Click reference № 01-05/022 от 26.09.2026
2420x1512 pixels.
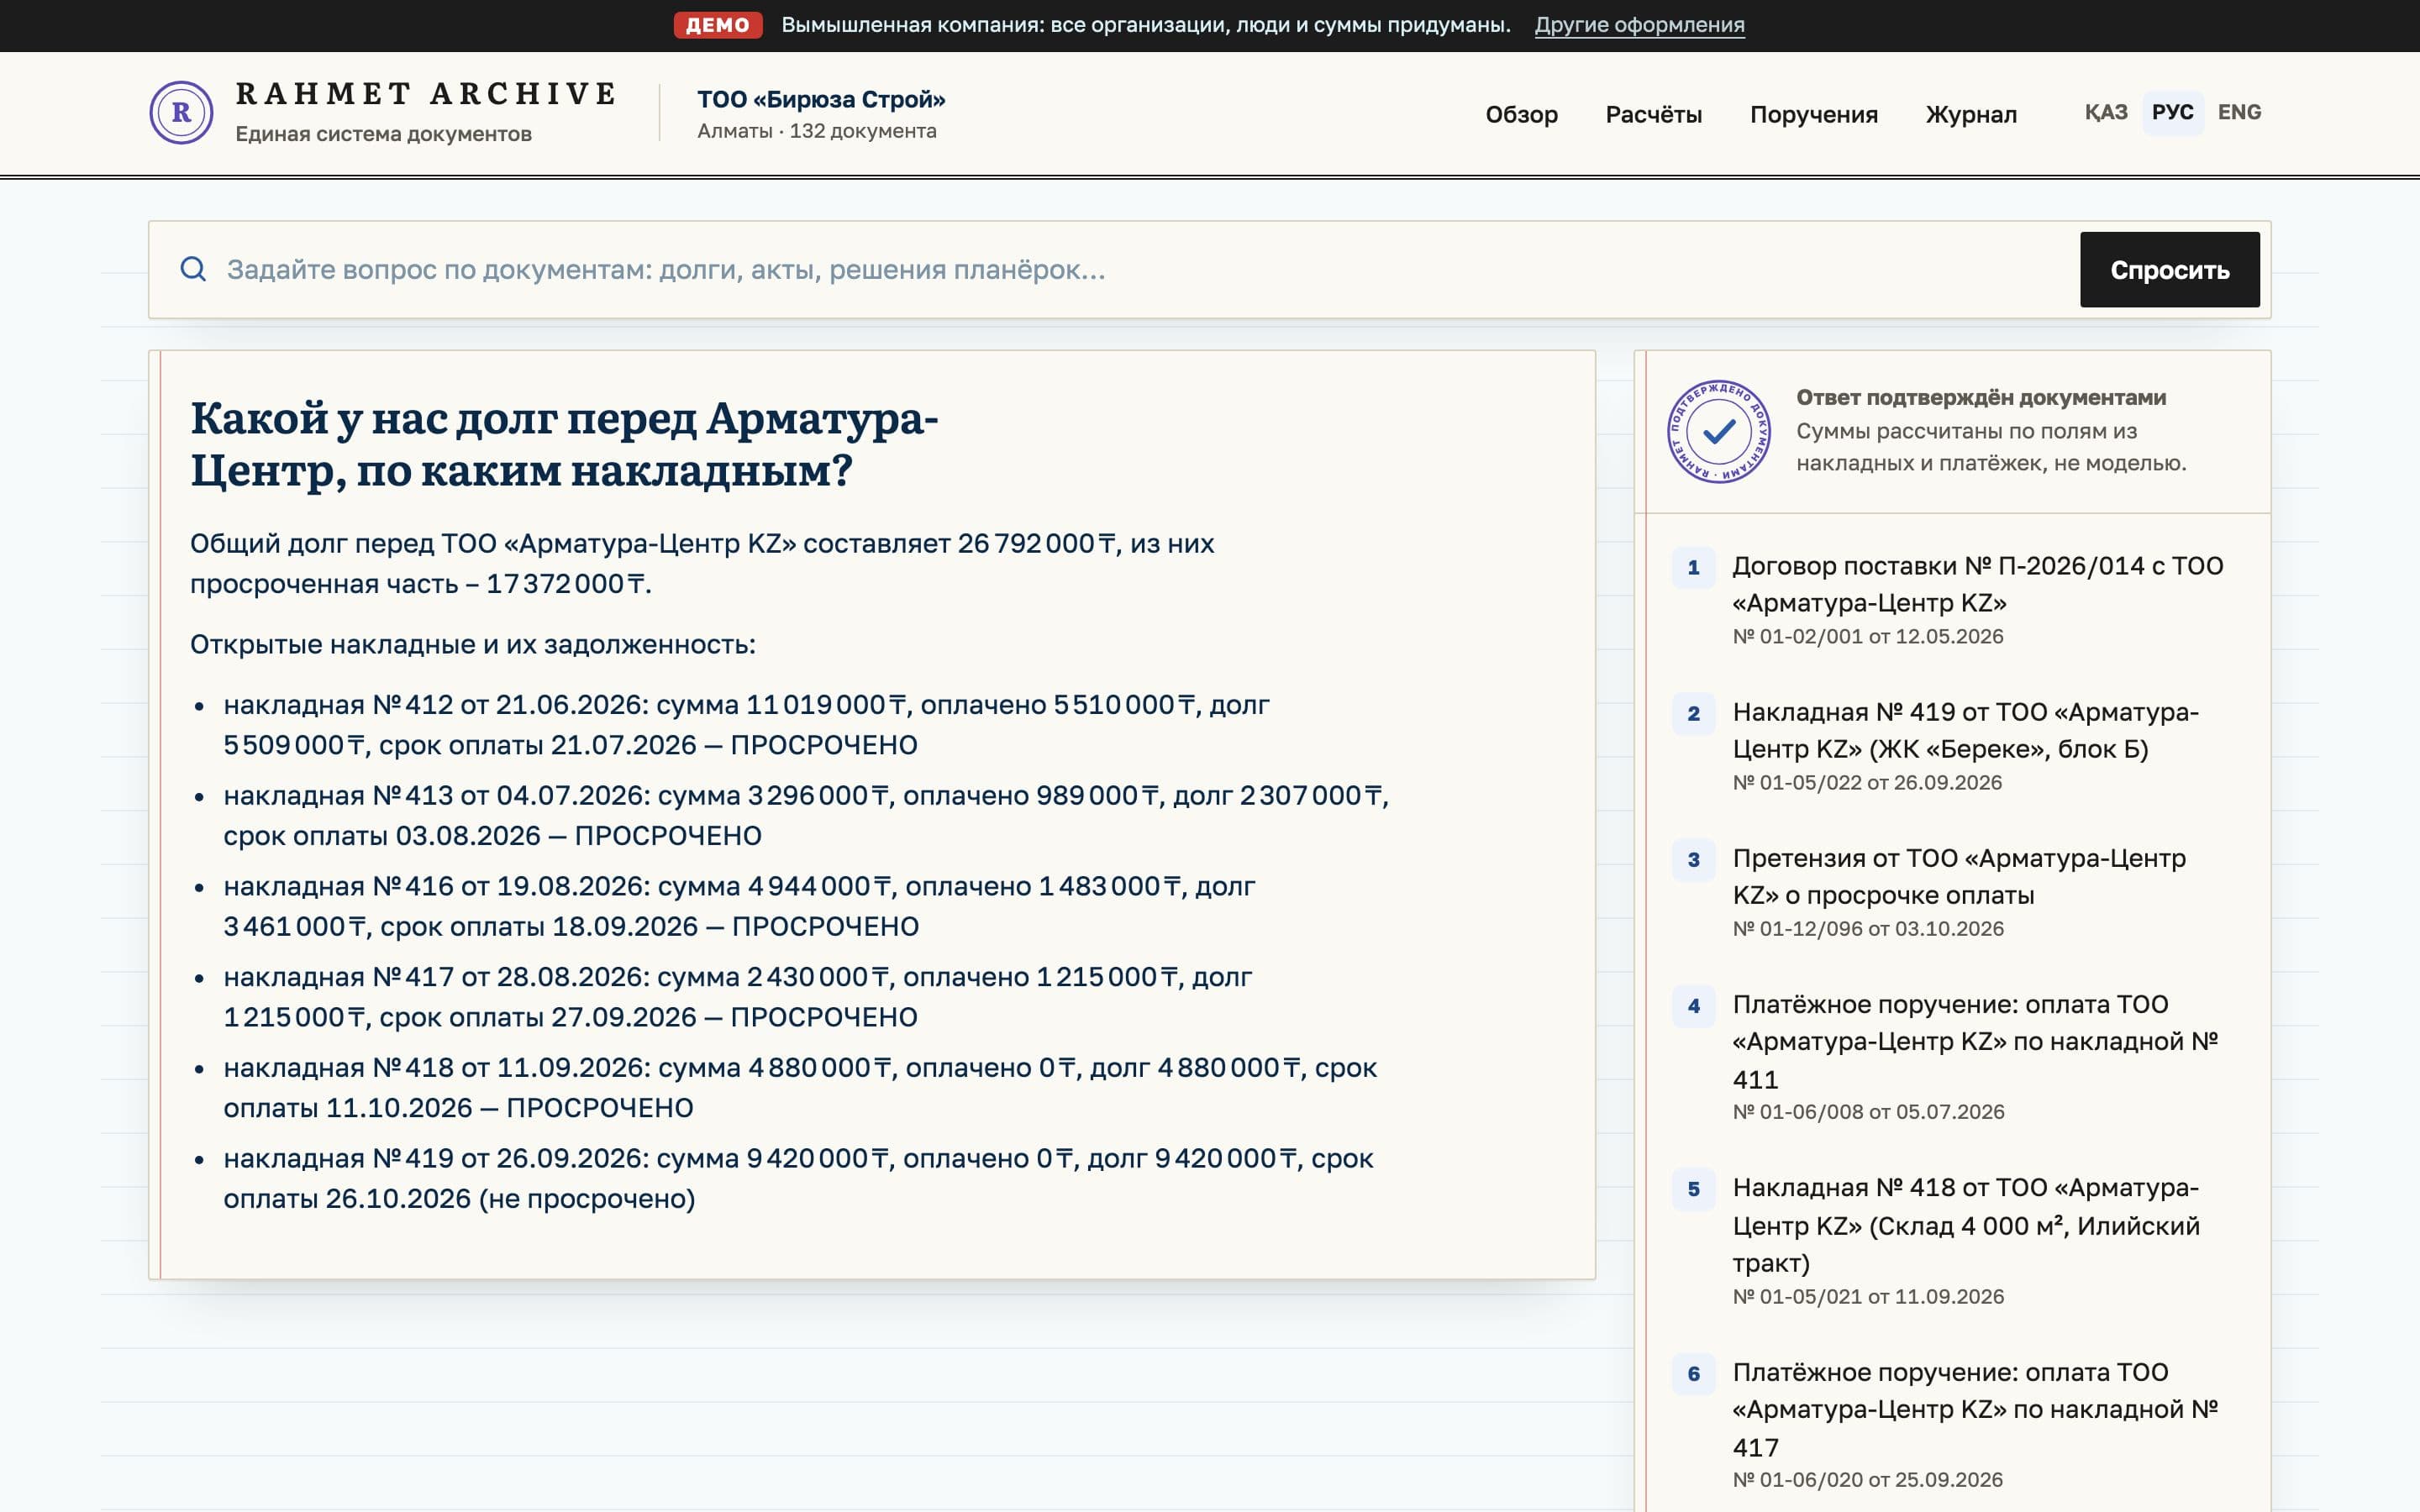[x=1867, y=783]
